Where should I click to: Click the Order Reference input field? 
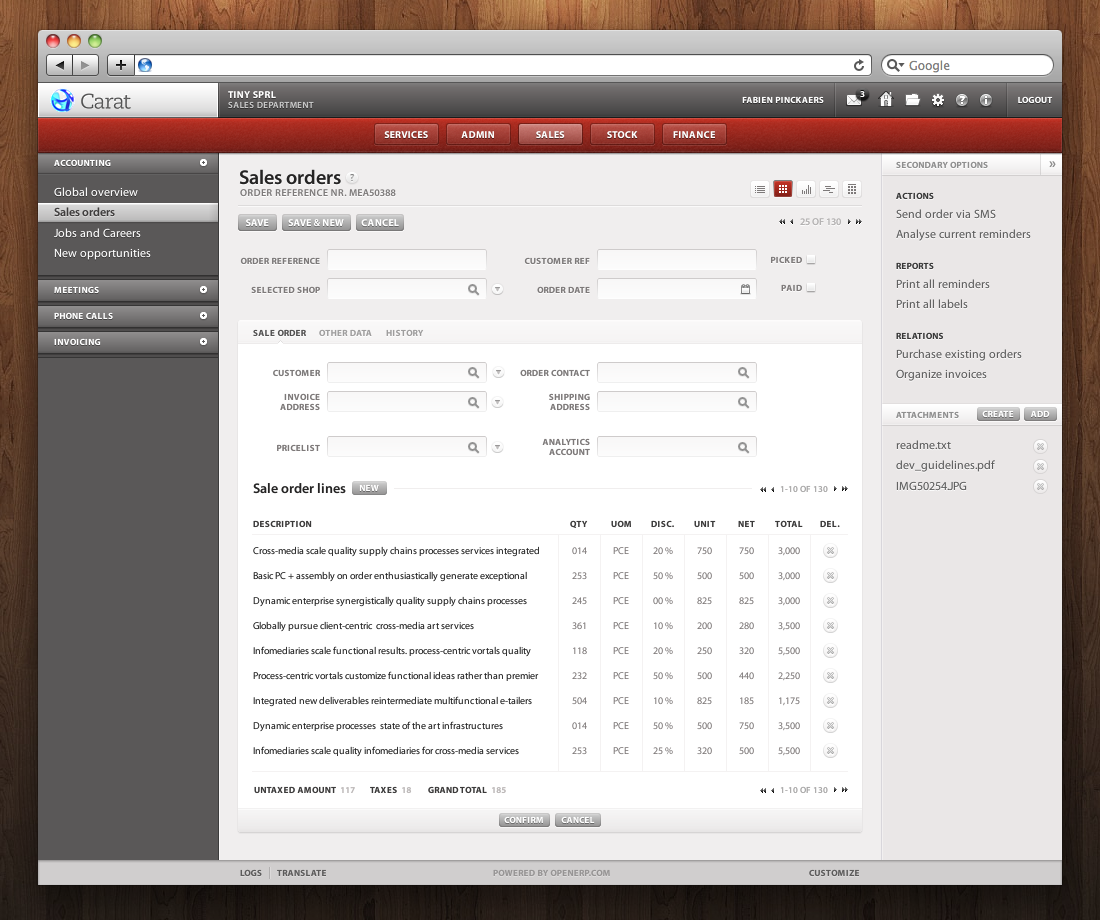(407, 260)
